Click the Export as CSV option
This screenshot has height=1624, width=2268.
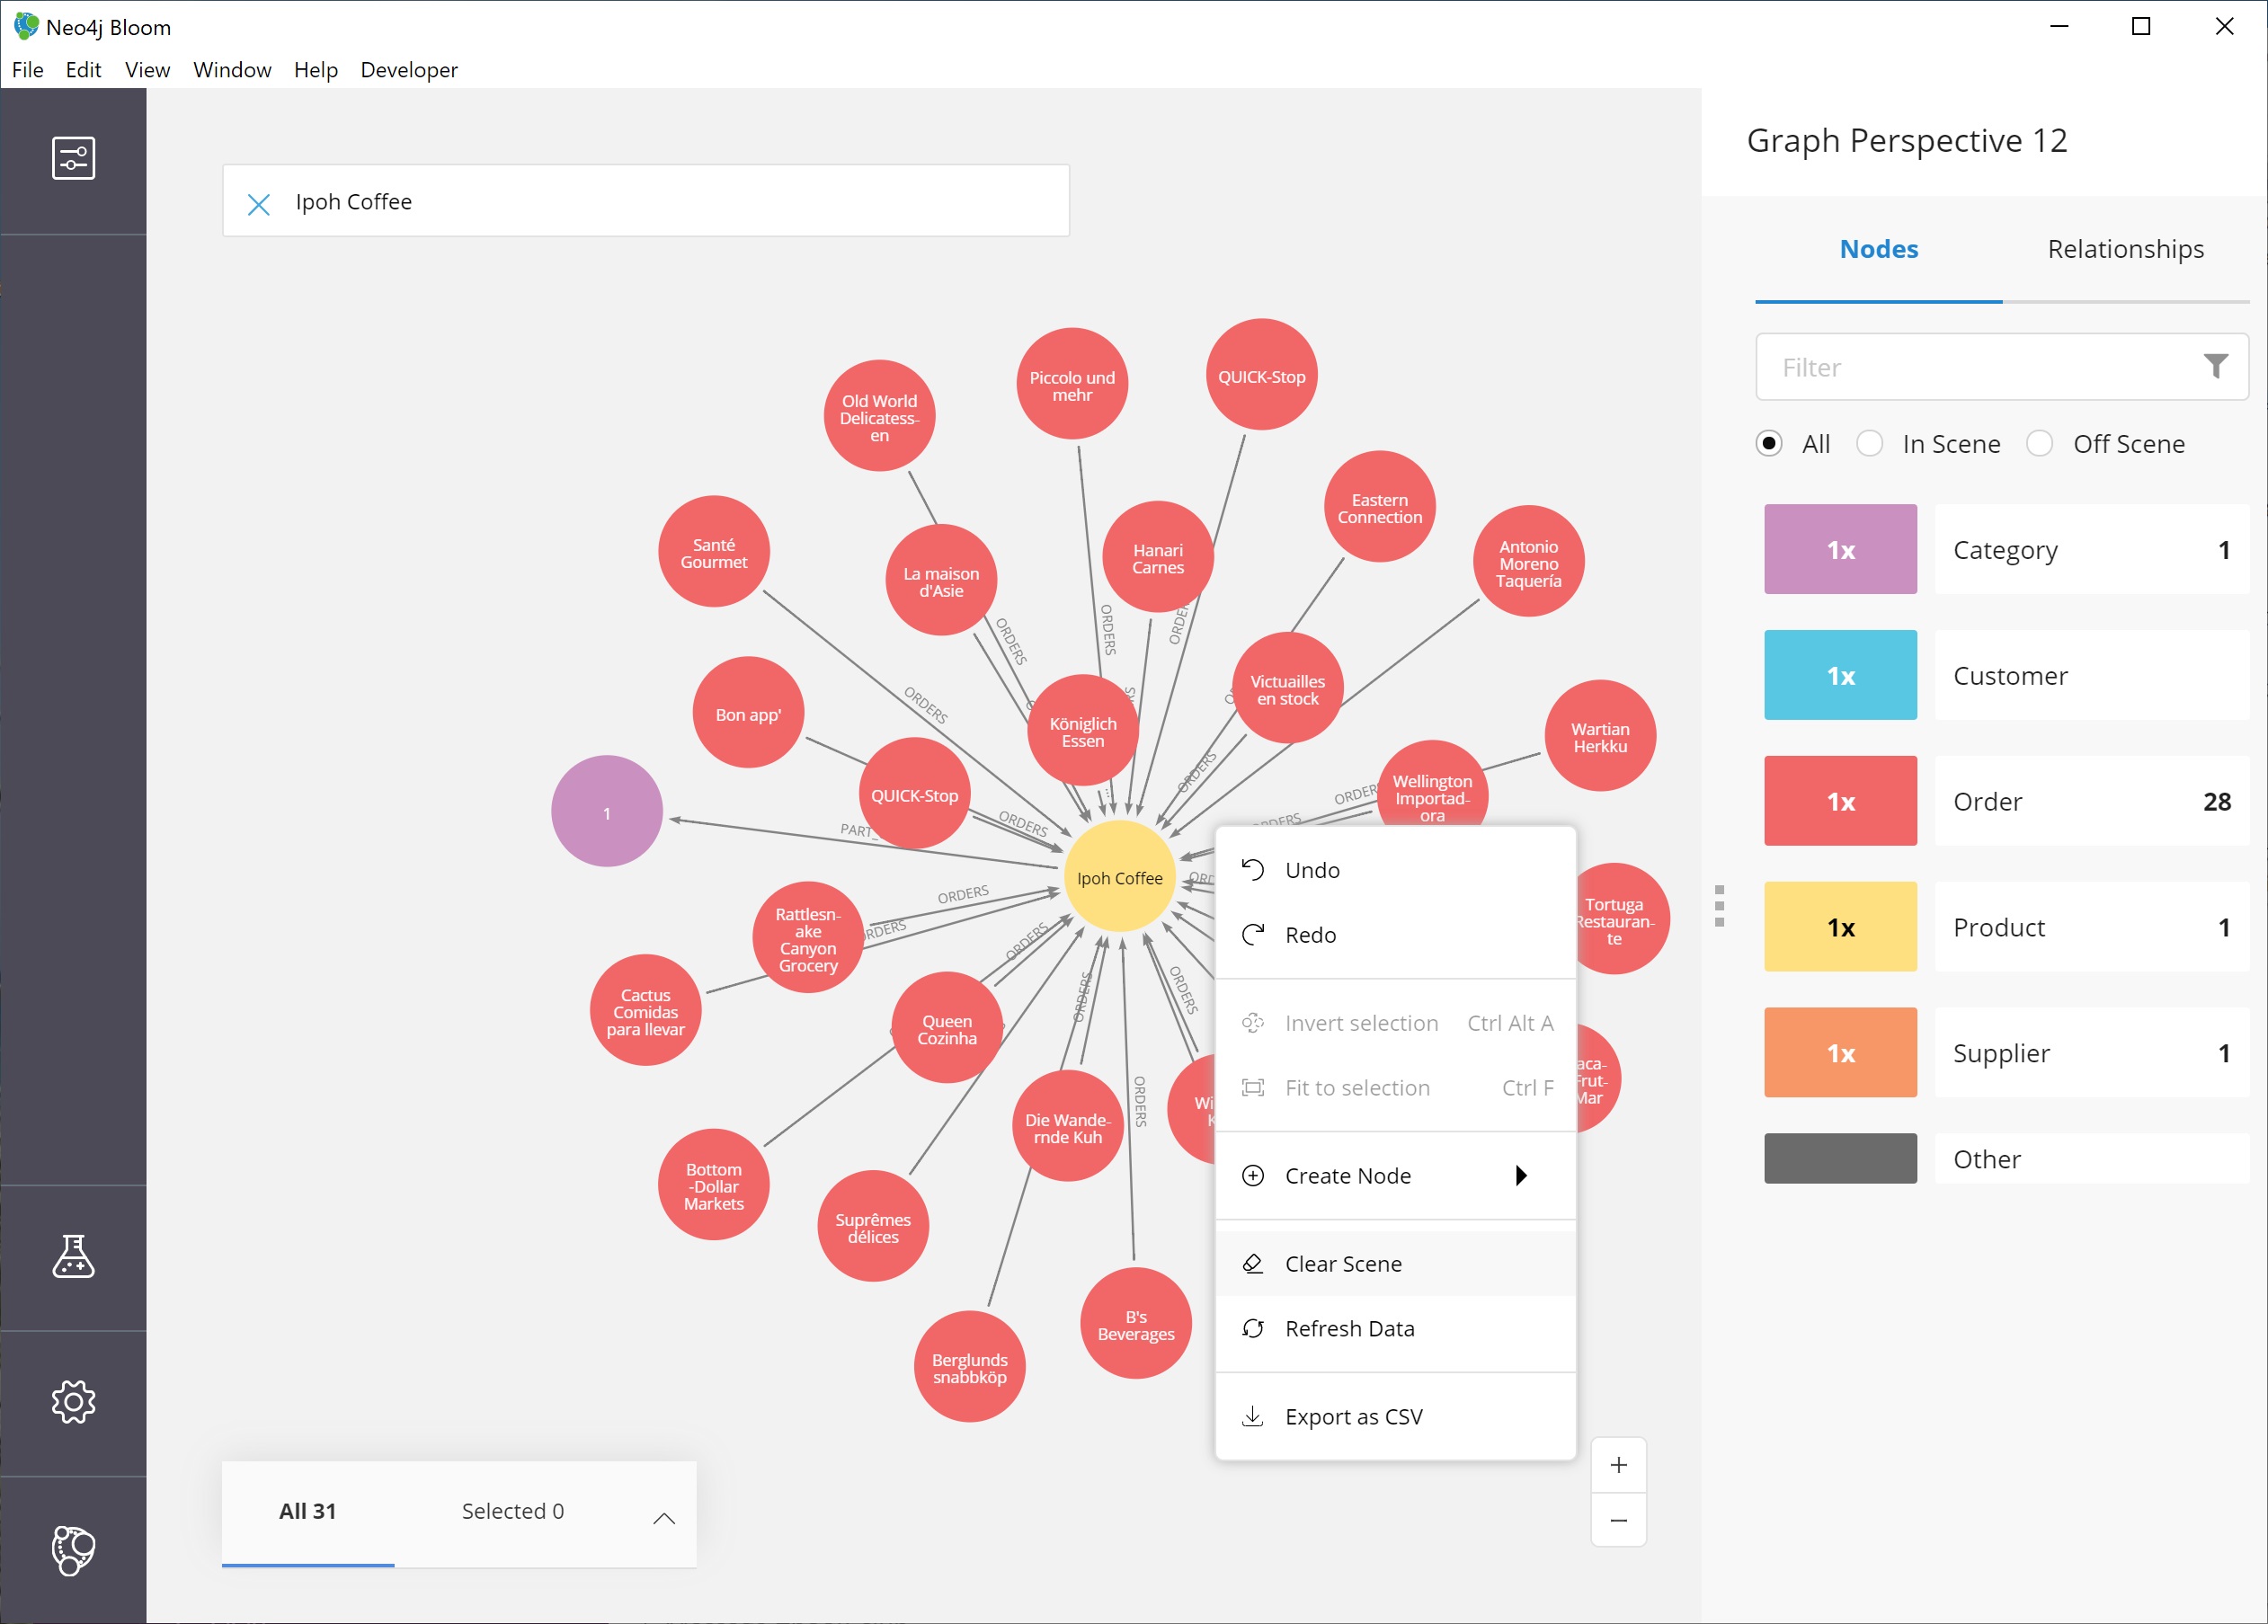click(1354, 1415)
